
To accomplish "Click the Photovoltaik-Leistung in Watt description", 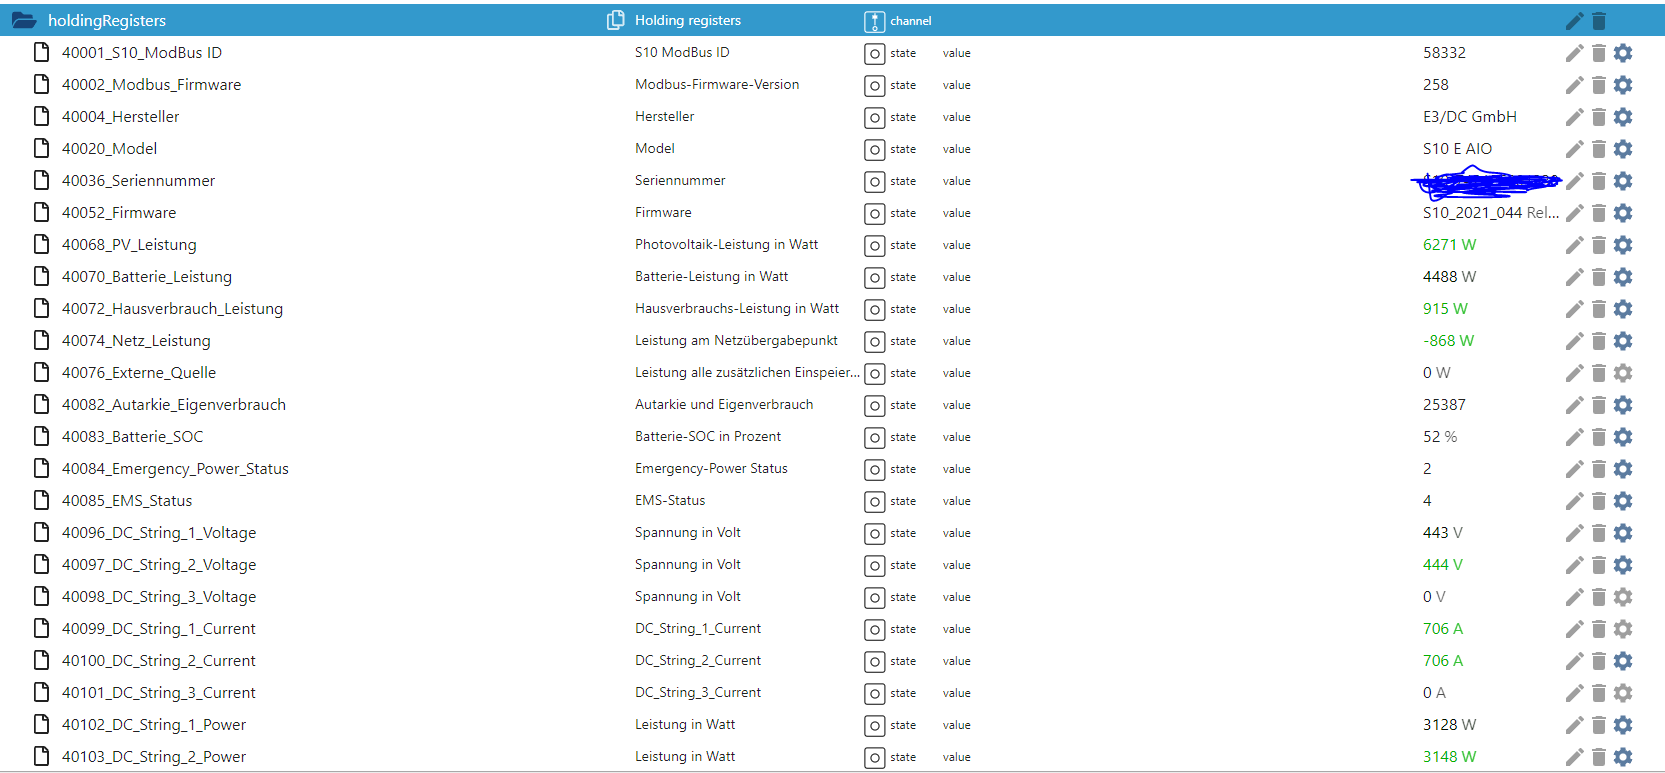I will [x=726, y=245].
